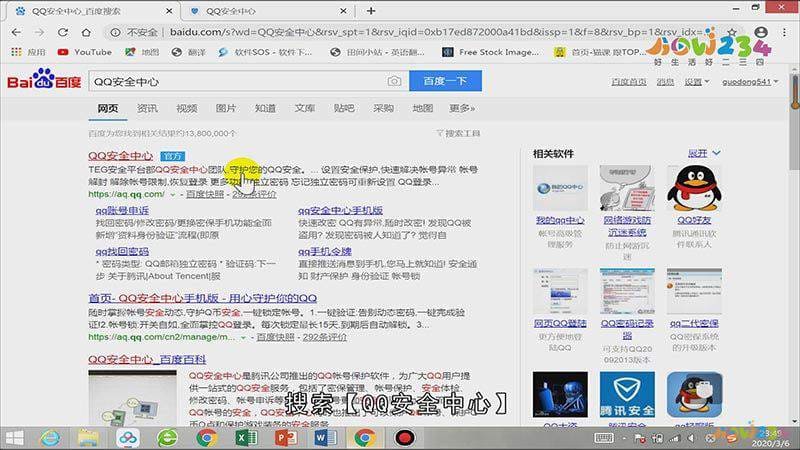Select the 知道 tab
The image size is (800, 450).
click(x=265, y=108)
